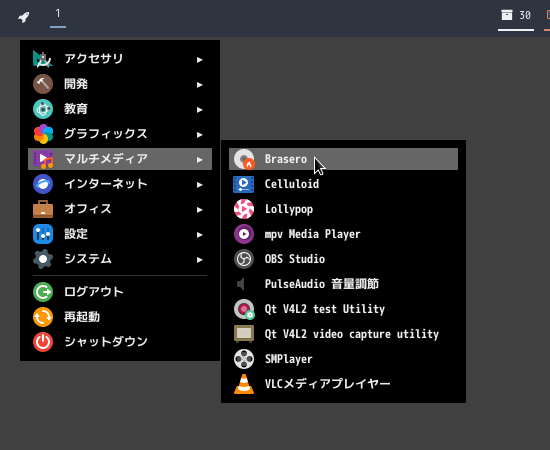Expand the 教育 submenu arrow
550x450 pixels.
coord(200,110)
